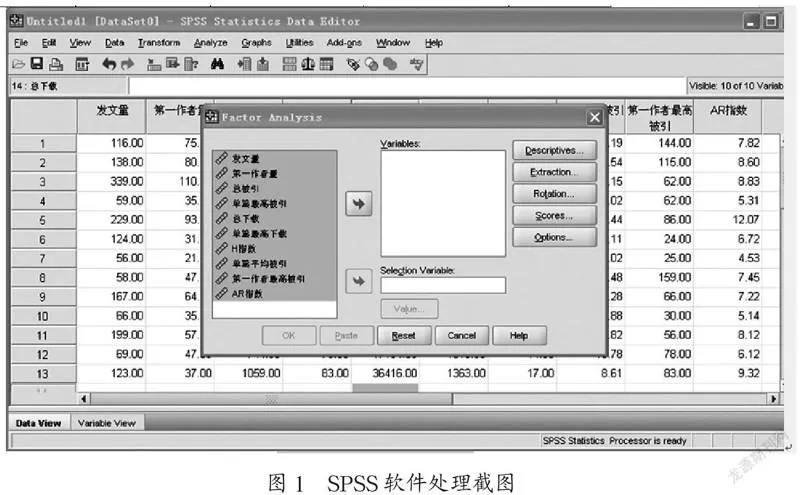Click the horizontal scrollbar thumb in data grid
The width and height of the screenshot is (800, 495).
271,399
